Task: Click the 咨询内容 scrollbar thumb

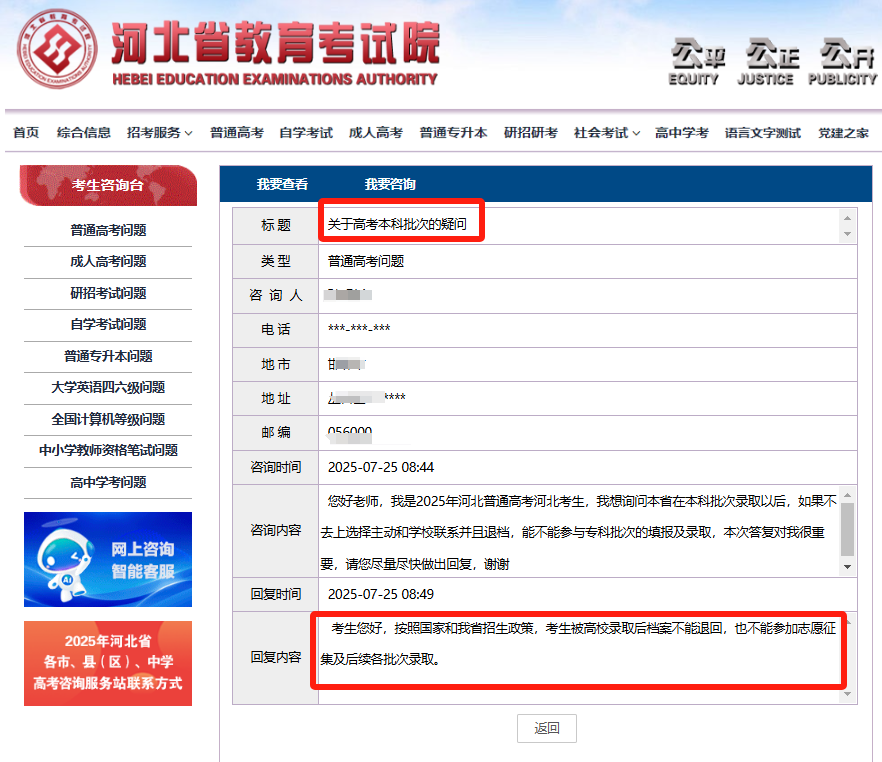Action: pos(847,529)
